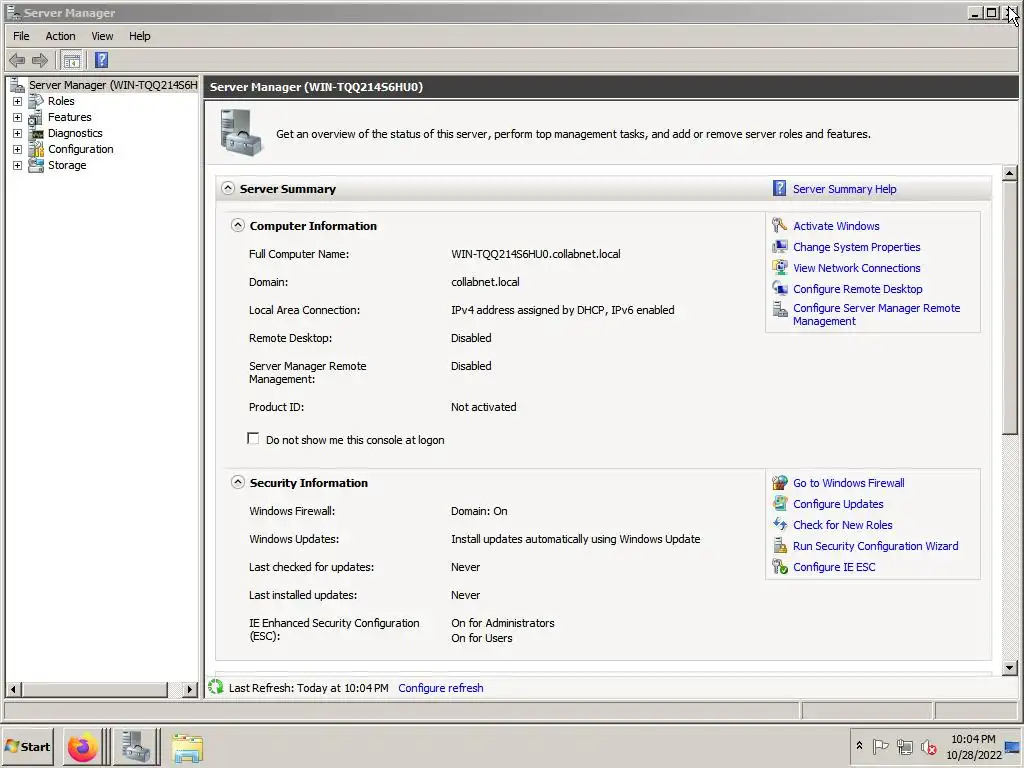Open the Action menu

pos(60,36)
